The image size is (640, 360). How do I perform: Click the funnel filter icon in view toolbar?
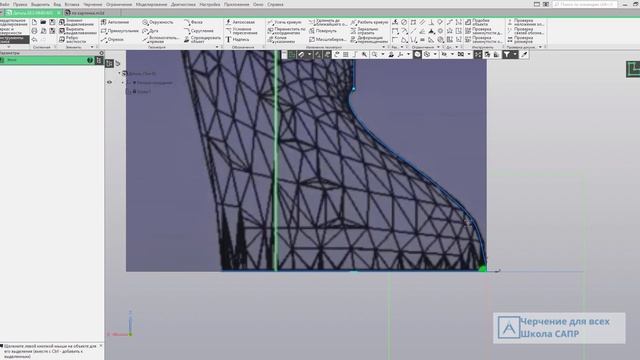click(x=507, y=54)
